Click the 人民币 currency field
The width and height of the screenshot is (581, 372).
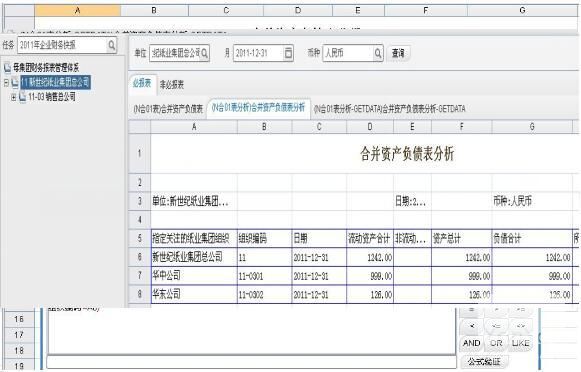[353, 53]
